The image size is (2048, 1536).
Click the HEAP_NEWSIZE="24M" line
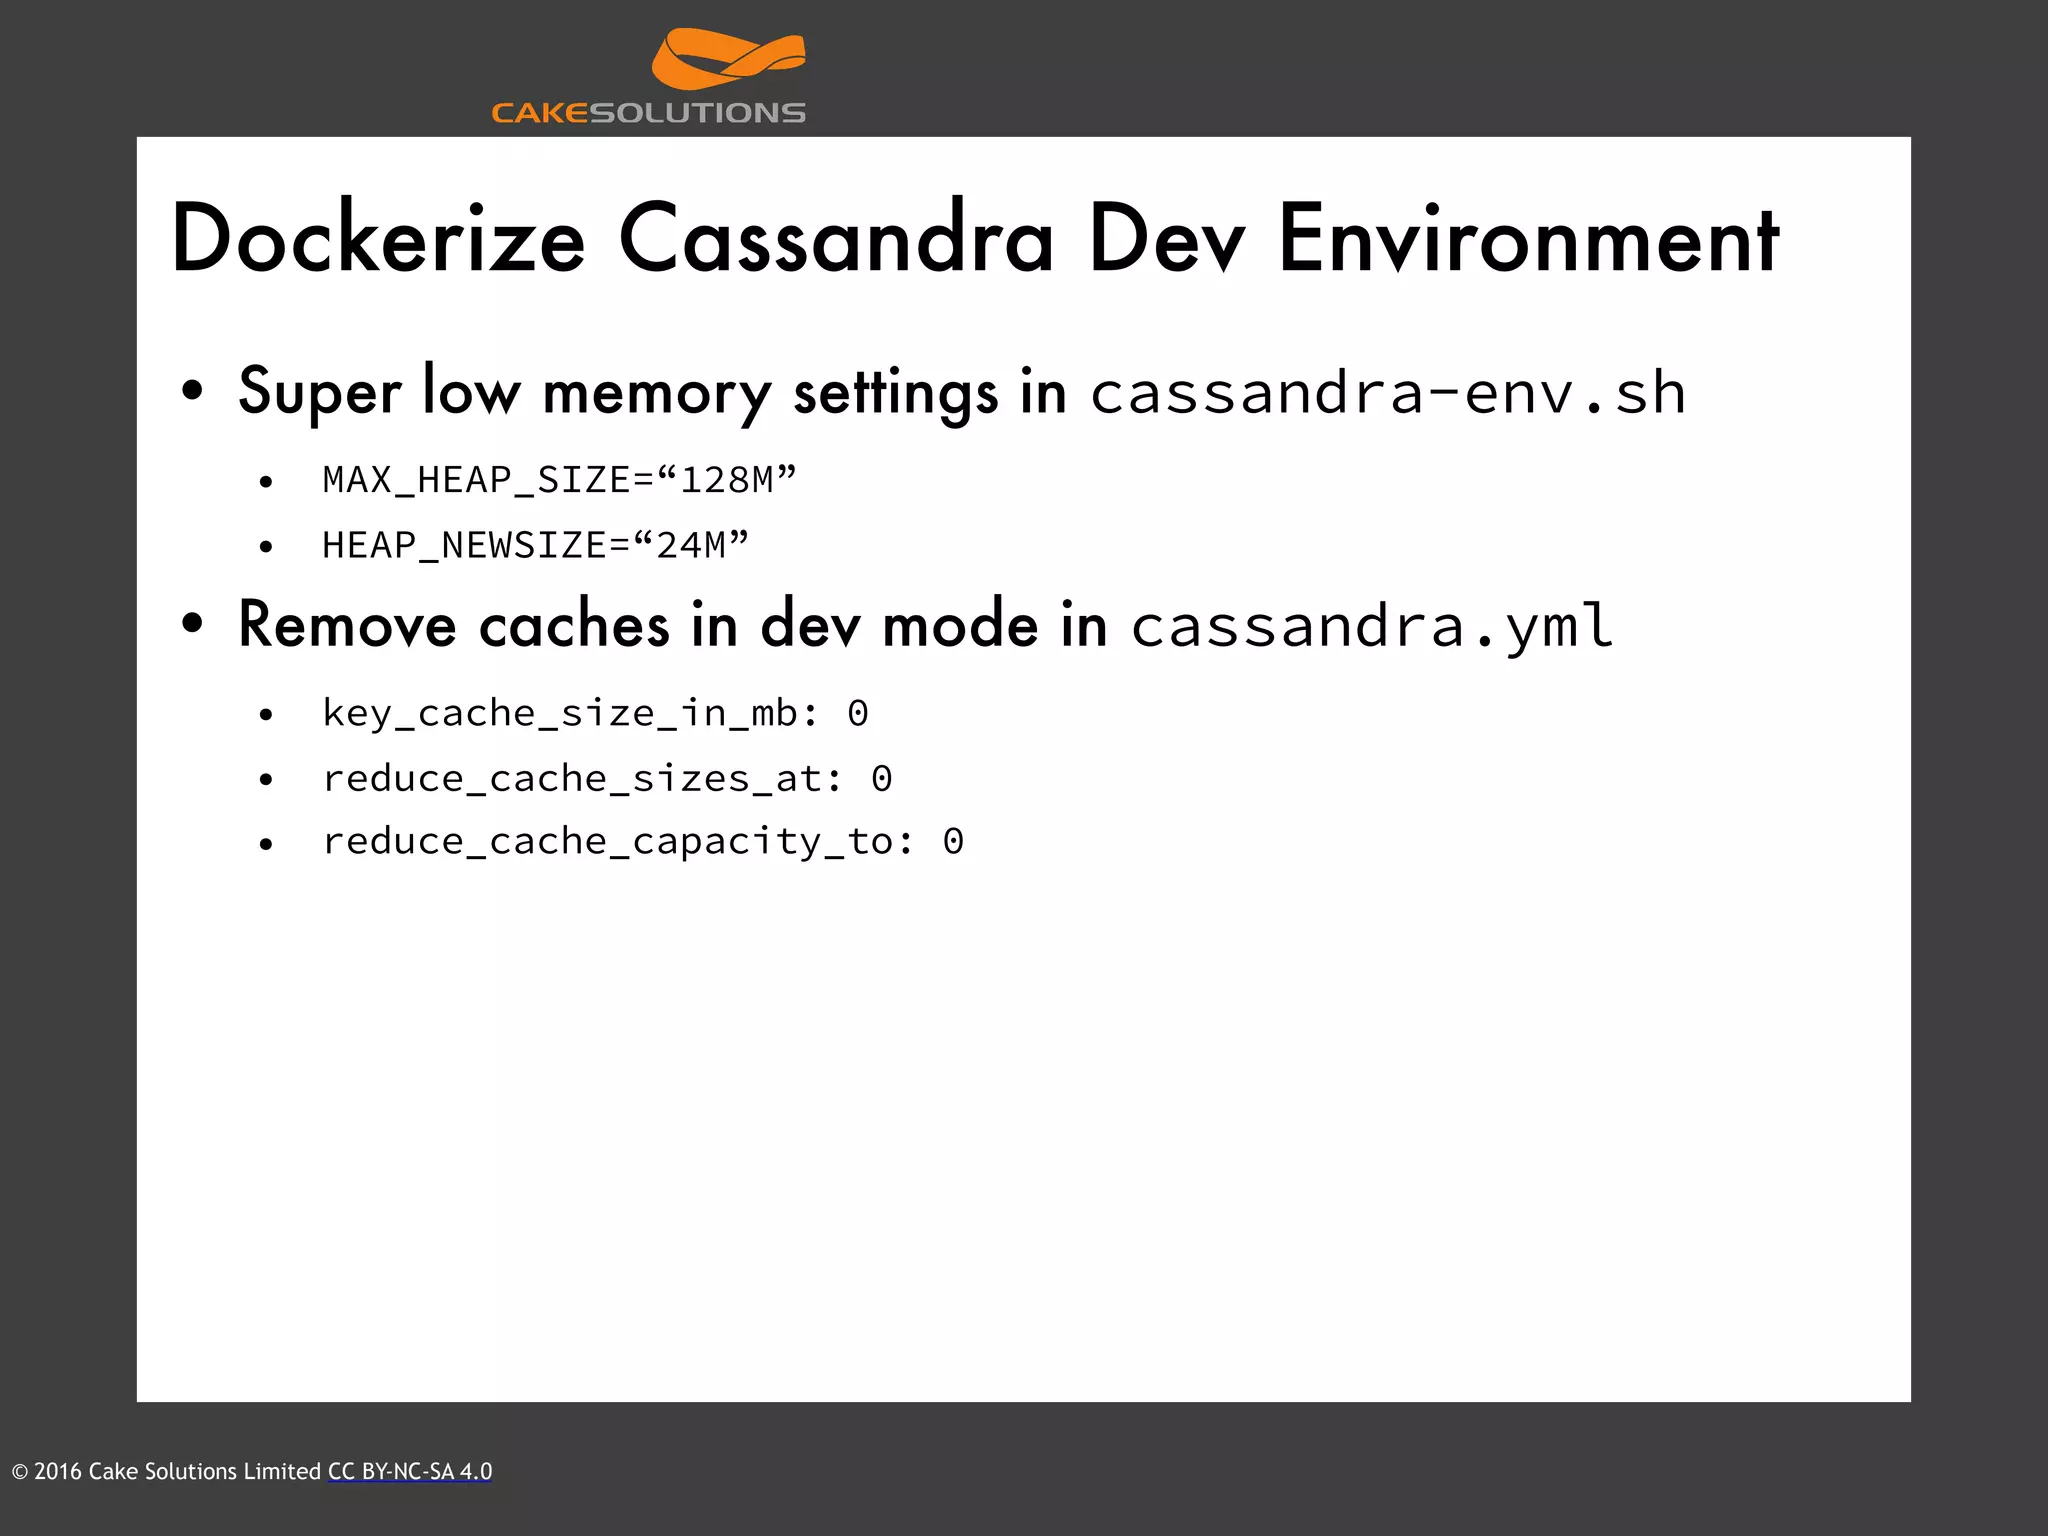point(535,545)
